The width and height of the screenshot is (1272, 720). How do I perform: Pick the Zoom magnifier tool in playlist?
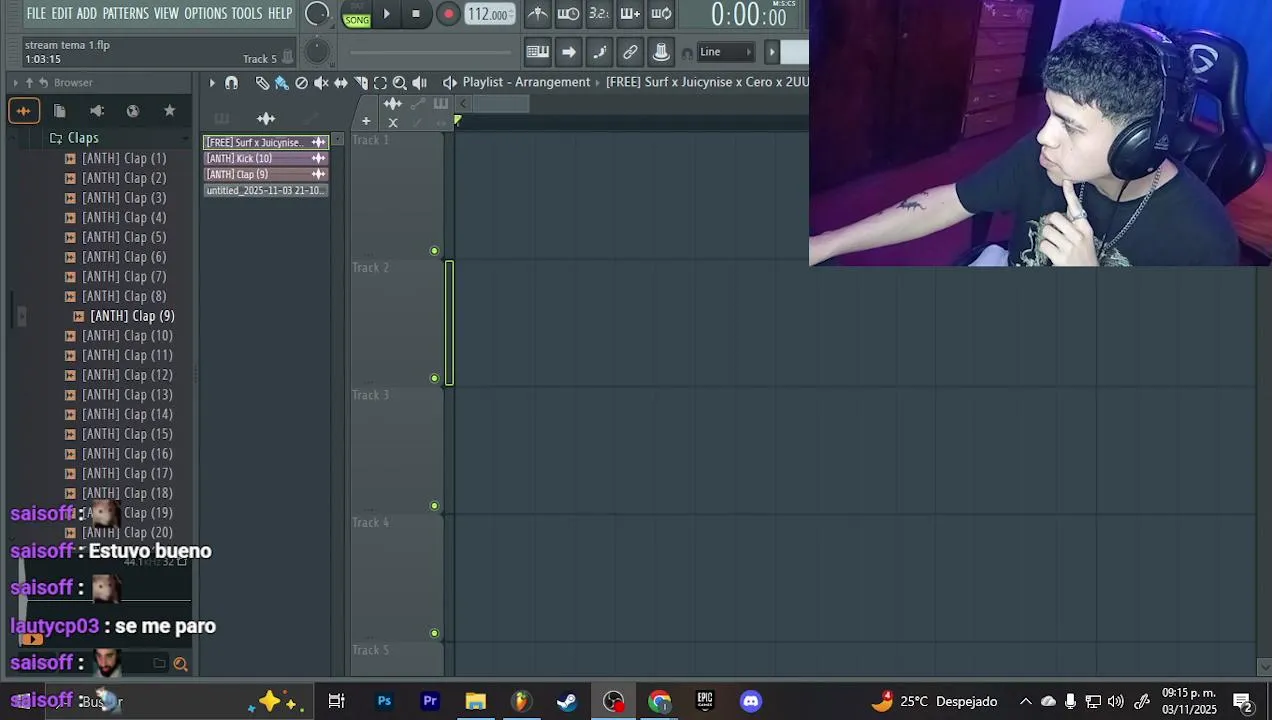click(x=399, y=83)
